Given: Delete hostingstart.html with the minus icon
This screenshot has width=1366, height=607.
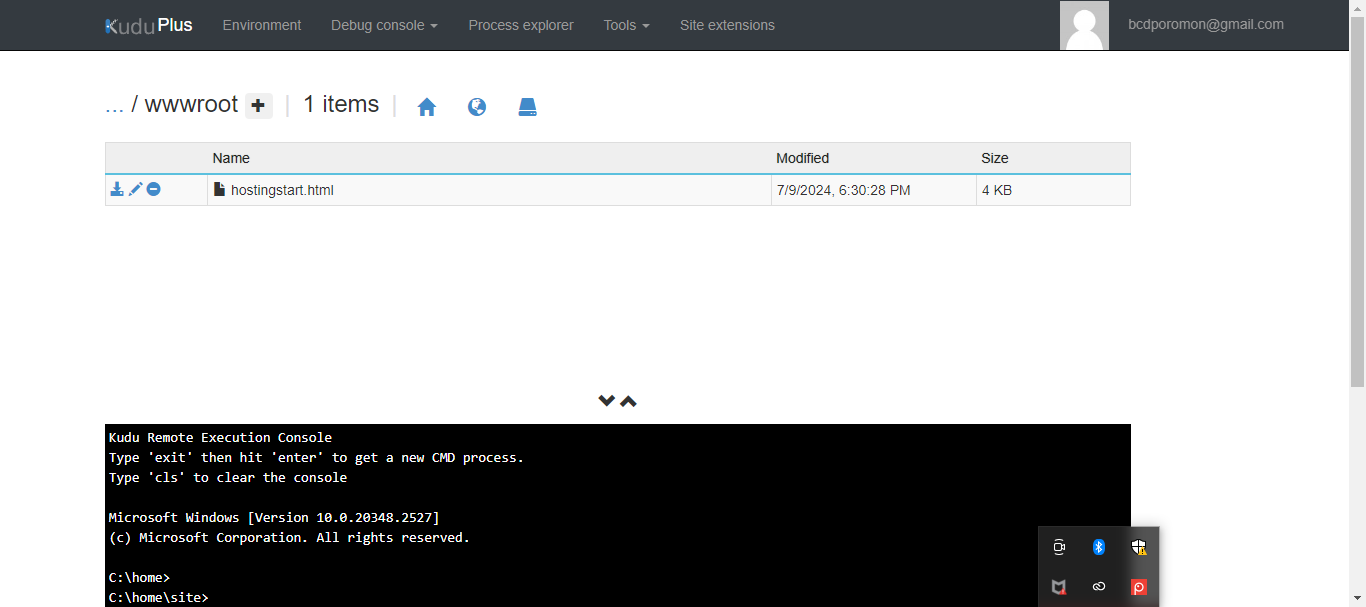Looking at the screenshot, I should pyautogui.click(x=154, y=189).
